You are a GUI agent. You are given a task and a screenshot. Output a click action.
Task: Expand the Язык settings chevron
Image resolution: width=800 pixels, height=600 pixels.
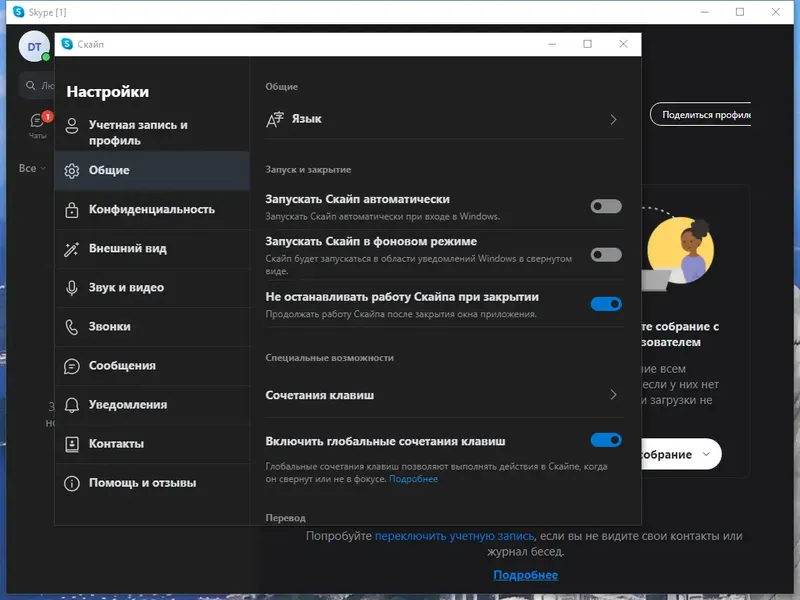tap(614, 118)
